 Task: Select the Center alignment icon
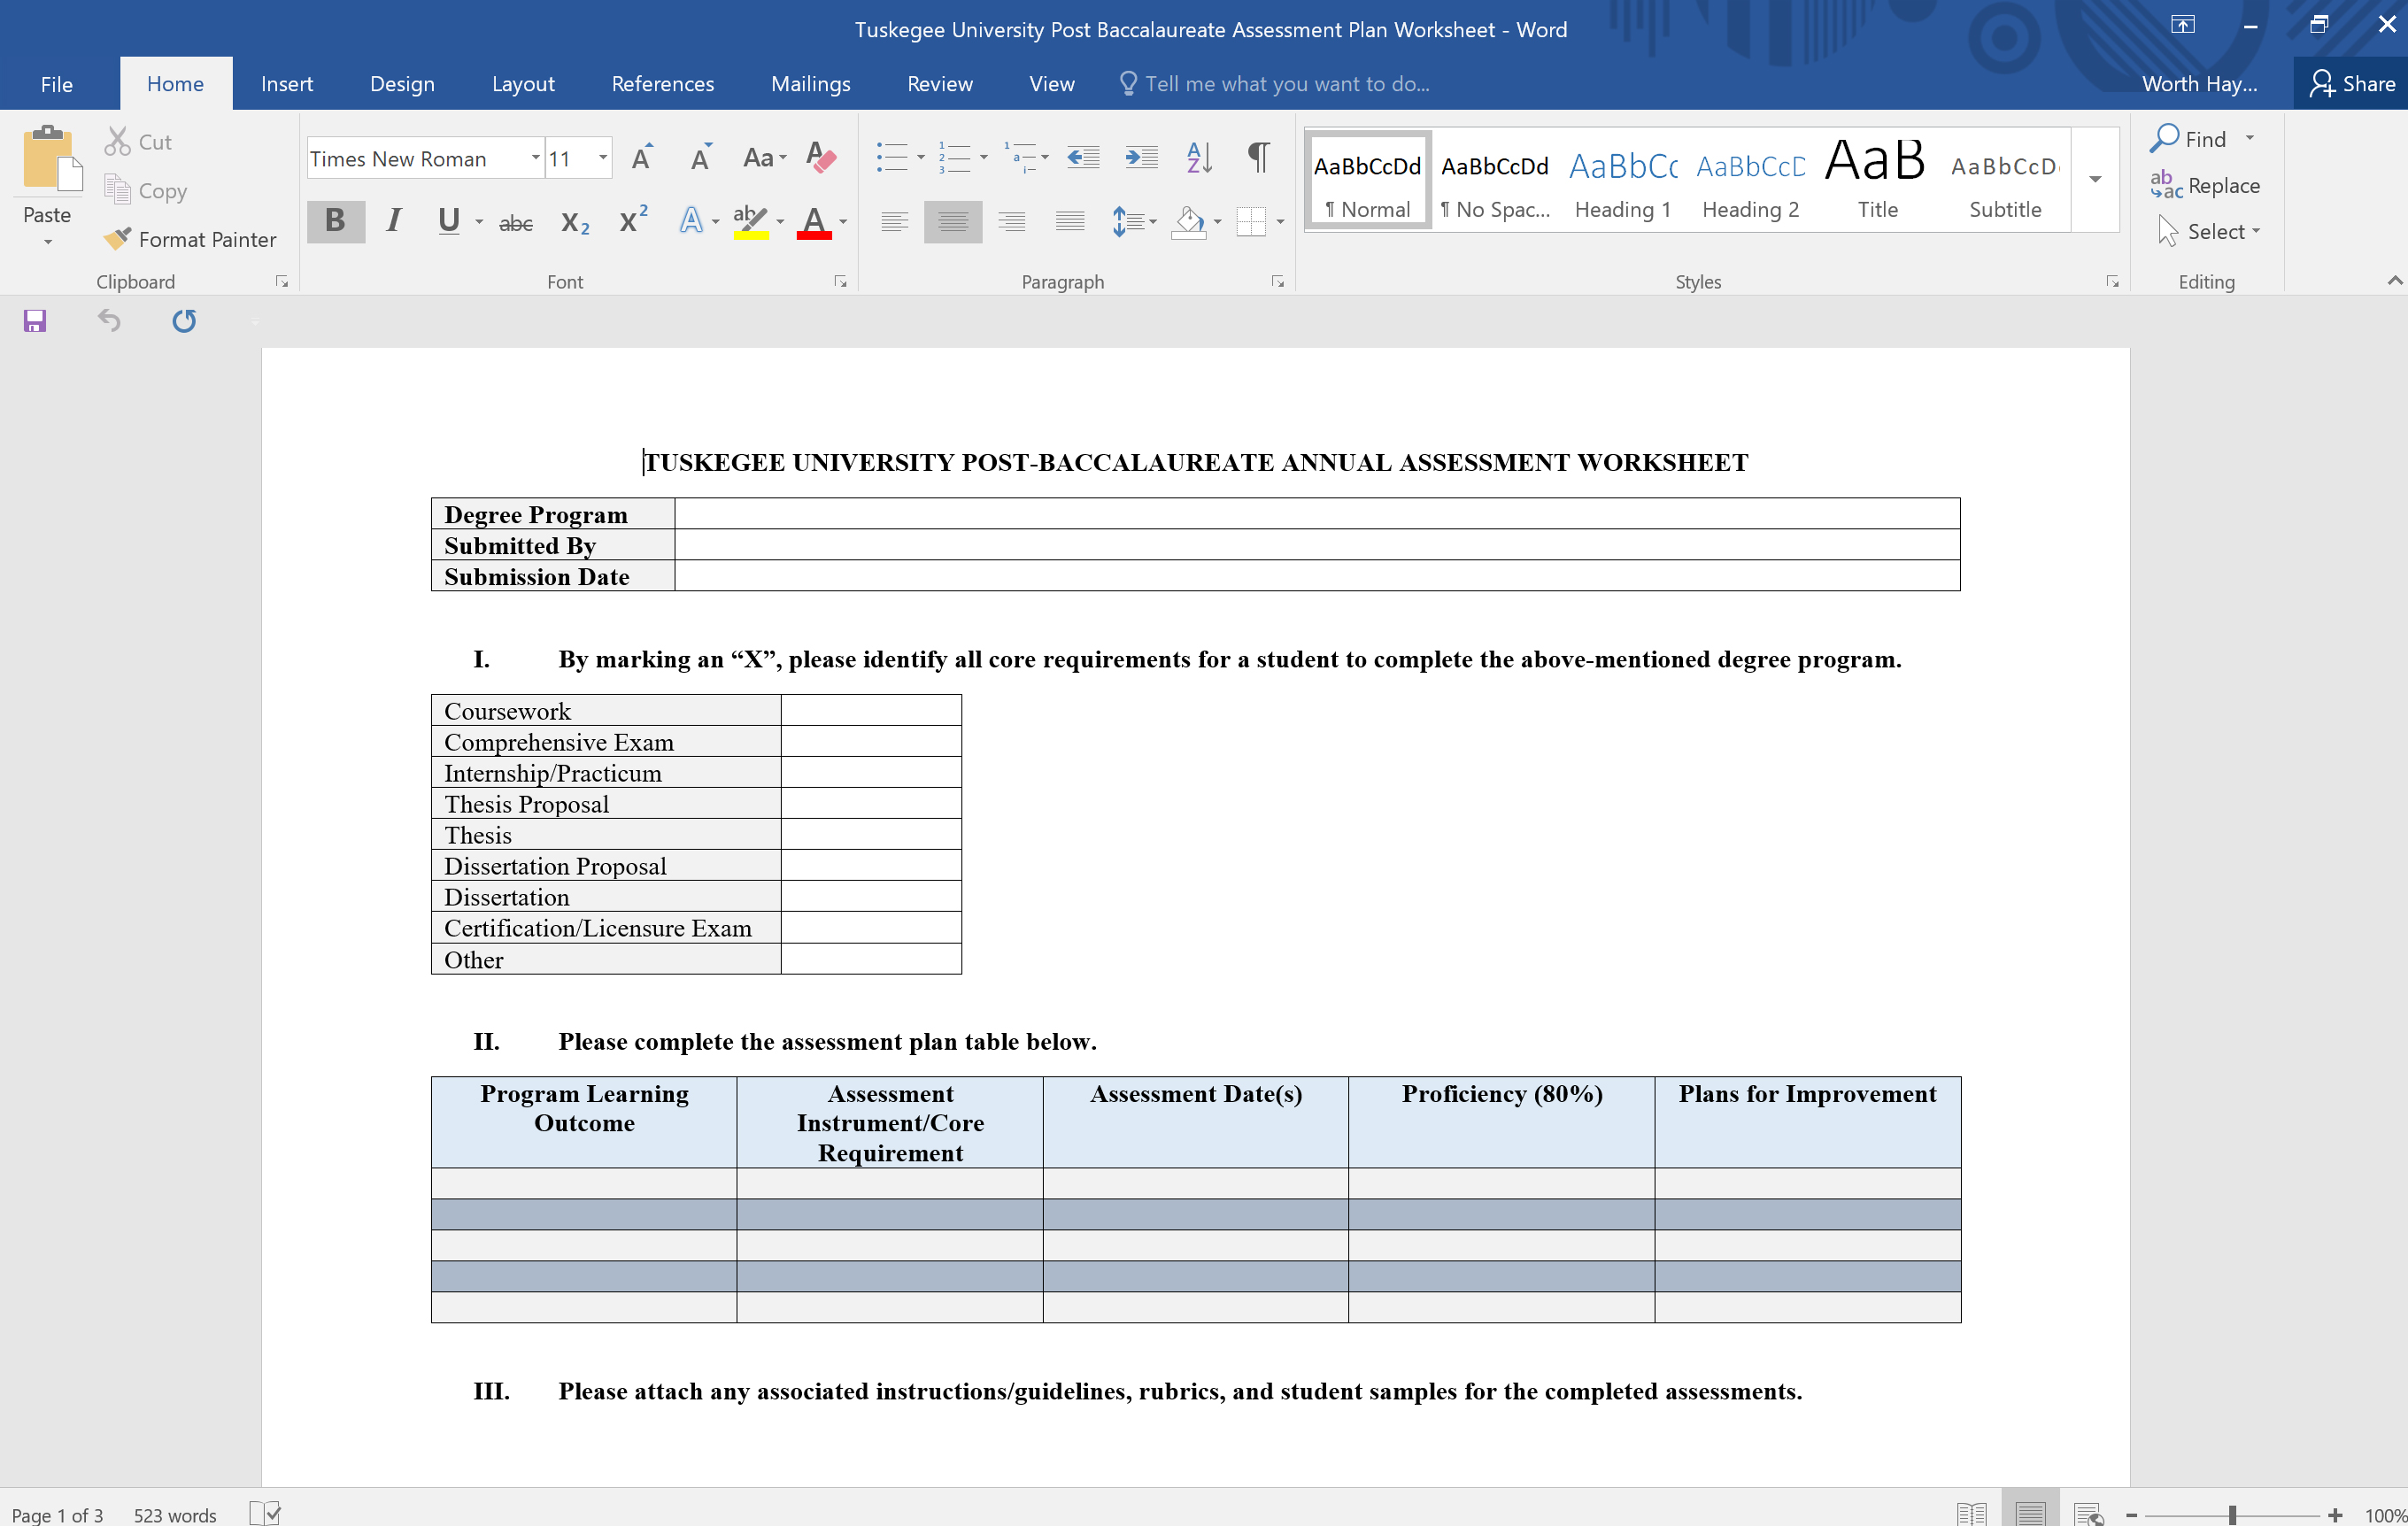pyautogui.click(x=952, y=222)
